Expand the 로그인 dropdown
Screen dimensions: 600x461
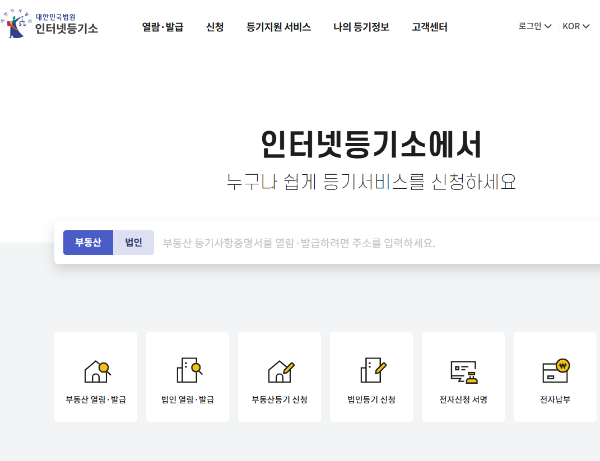[535, 26]
